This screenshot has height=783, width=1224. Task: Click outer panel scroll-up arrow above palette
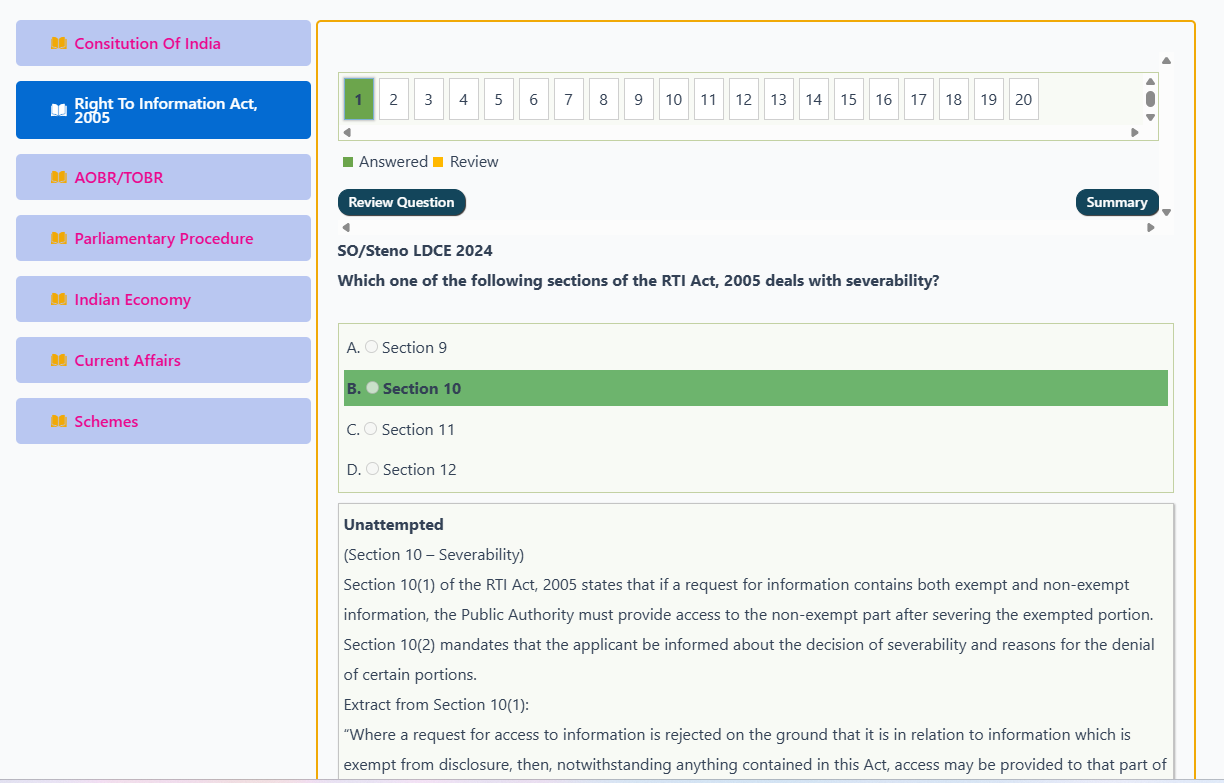click(x=1166, y=61)
